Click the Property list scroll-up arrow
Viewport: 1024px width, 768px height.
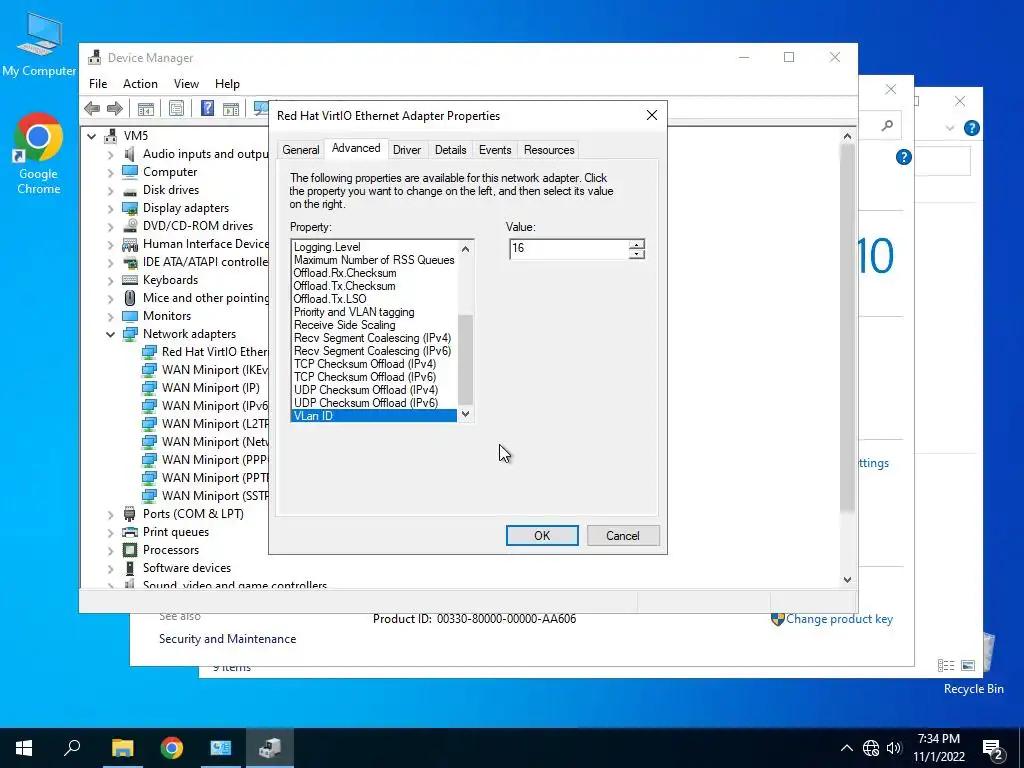click(x=465, y=248)
